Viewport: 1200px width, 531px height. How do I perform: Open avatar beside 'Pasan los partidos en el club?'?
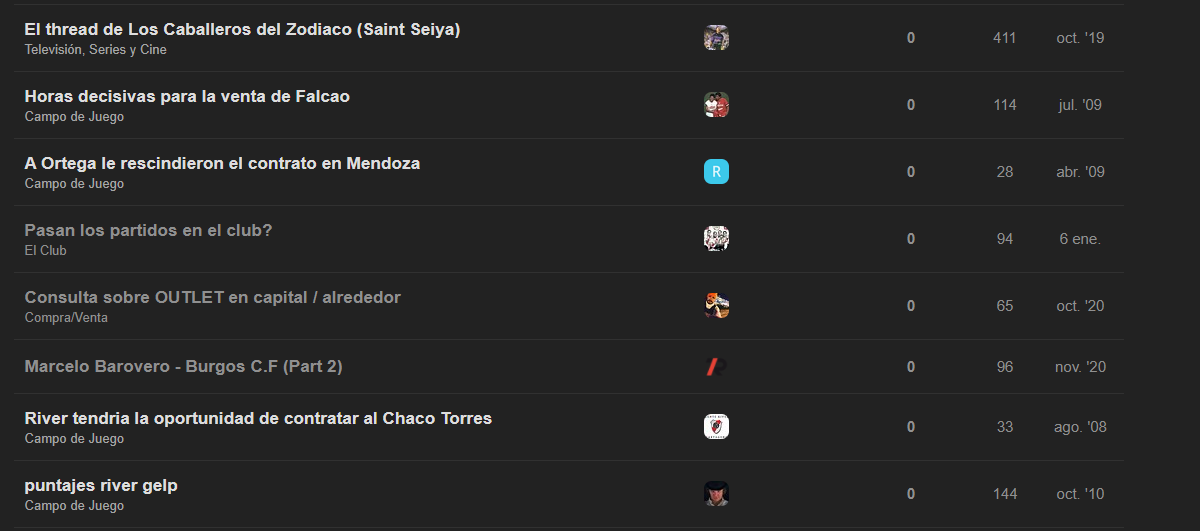coord(716,239)
